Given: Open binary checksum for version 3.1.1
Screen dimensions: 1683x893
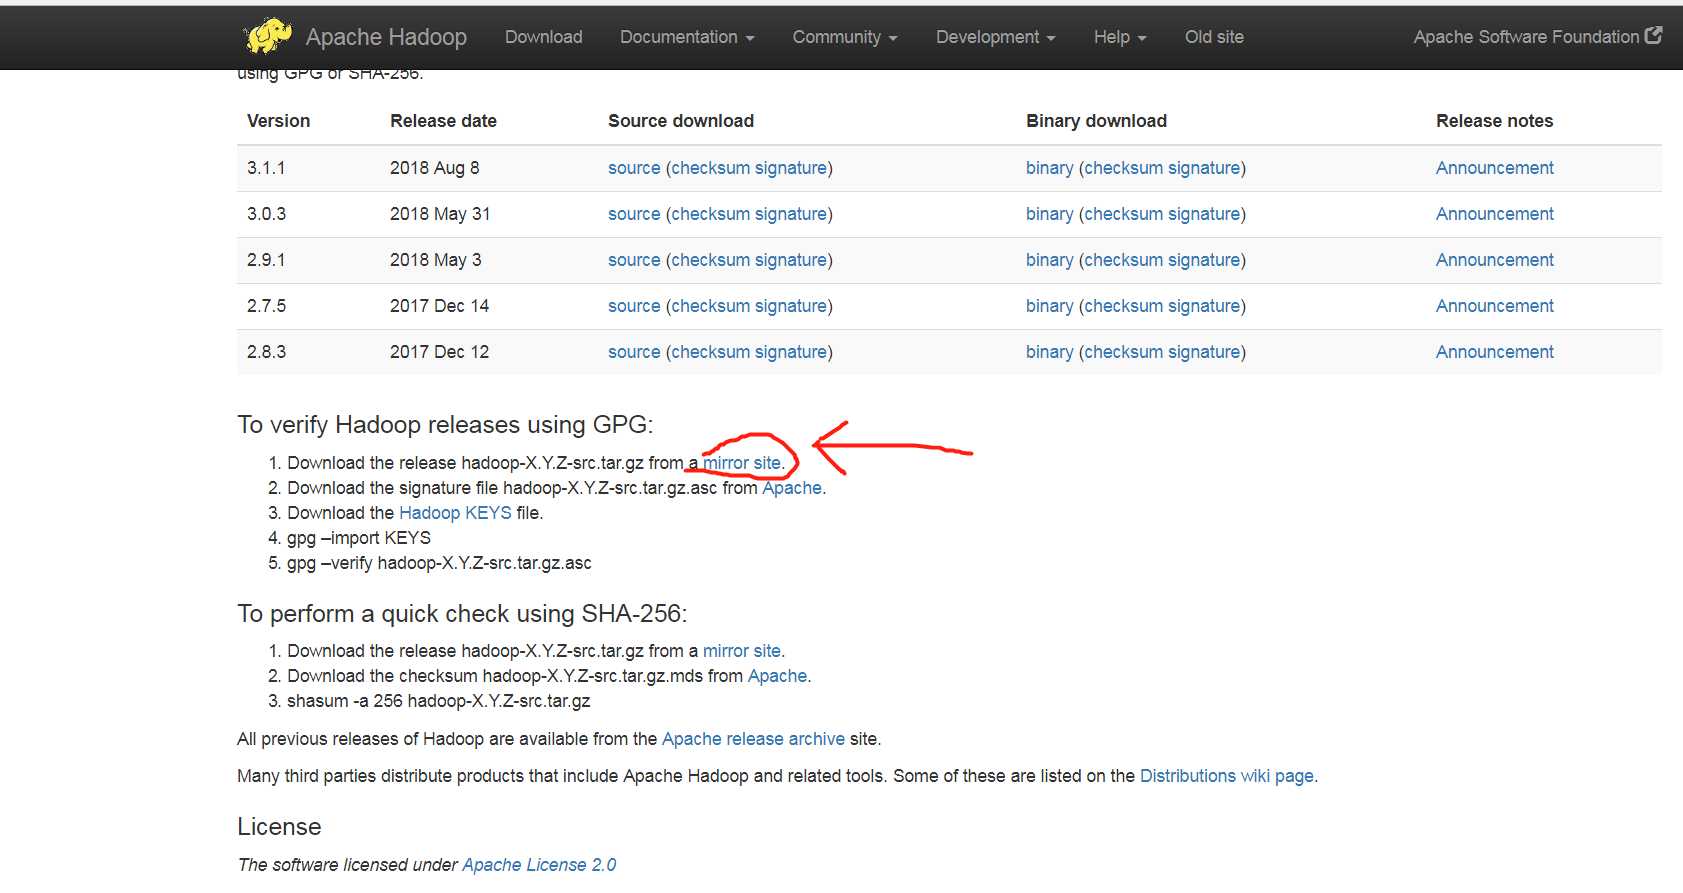Looking at the screenshot, I should click(1123, 168).
